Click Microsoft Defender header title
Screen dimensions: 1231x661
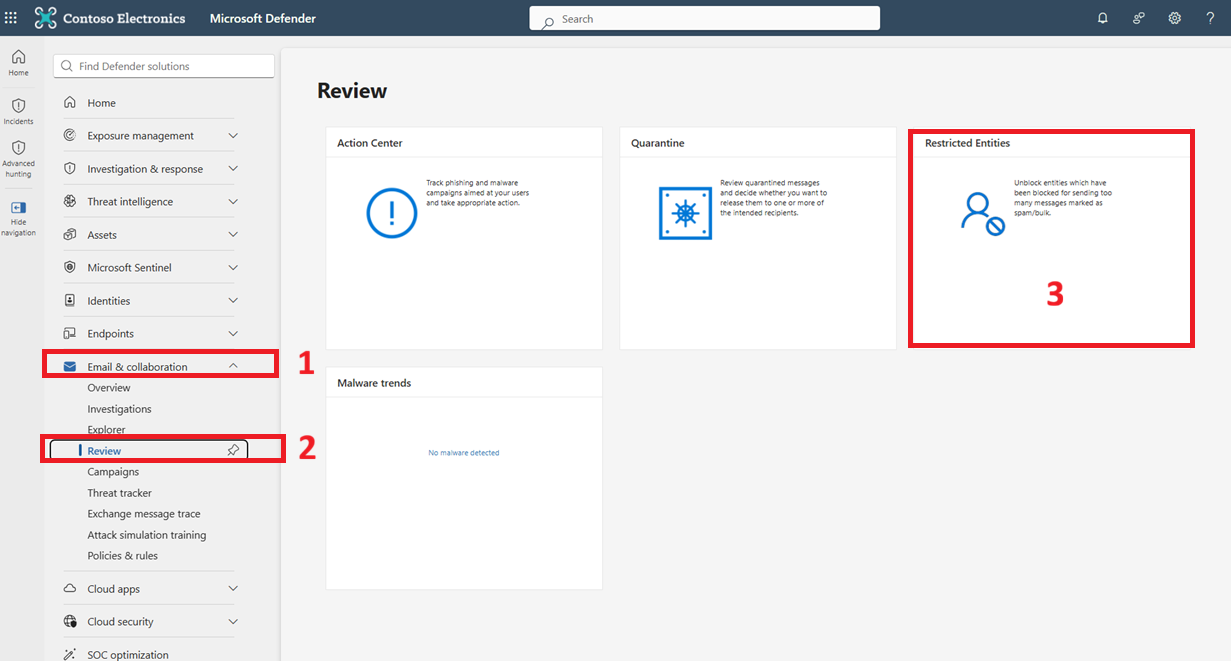(263, 18)
